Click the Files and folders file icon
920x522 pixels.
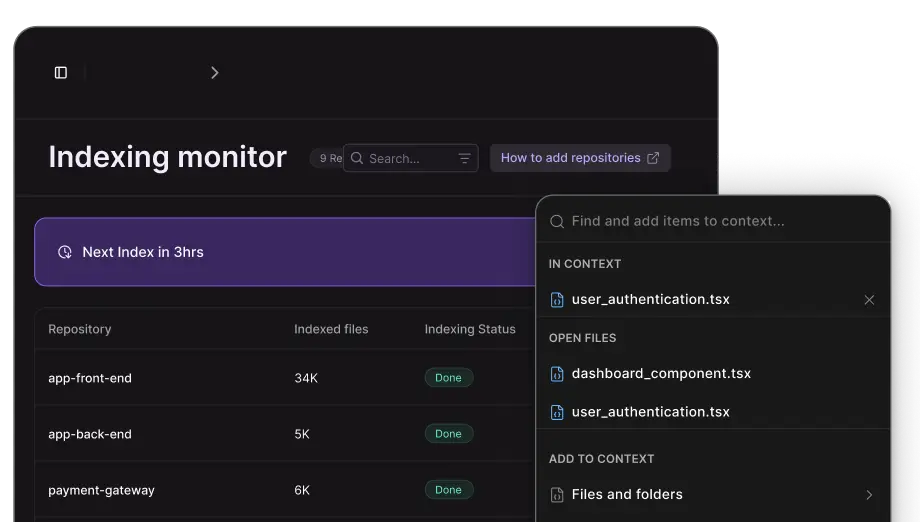point(558,495)
